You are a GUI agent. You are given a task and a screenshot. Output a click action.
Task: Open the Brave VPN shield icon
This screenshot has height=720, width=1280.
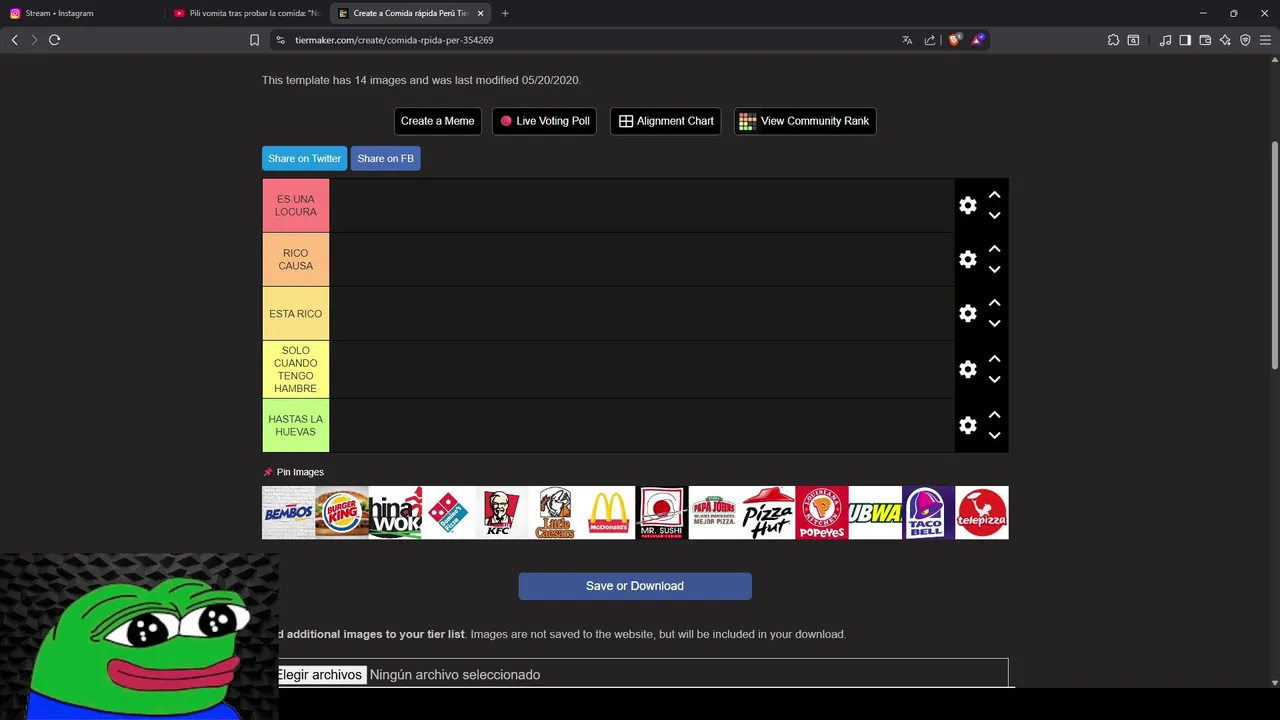tap(1245, 40)
